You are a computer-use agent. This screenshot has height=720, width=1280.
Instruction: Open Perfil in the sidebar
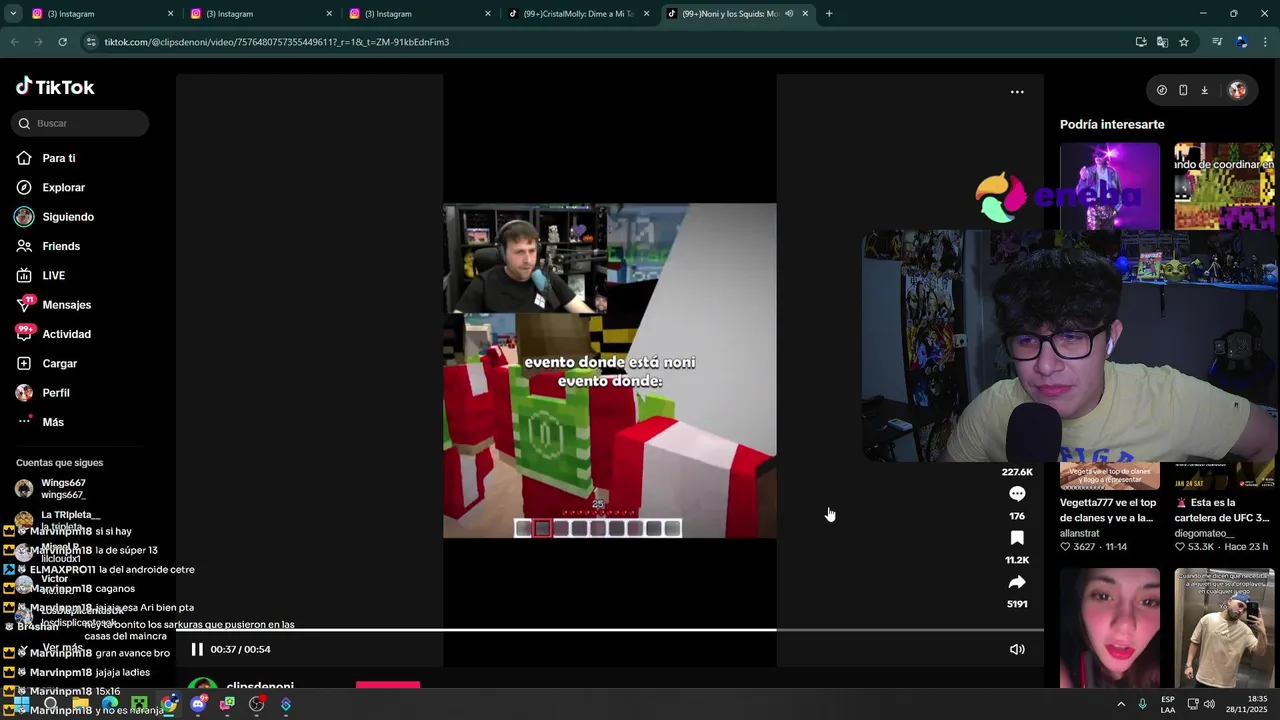[55, 393]
